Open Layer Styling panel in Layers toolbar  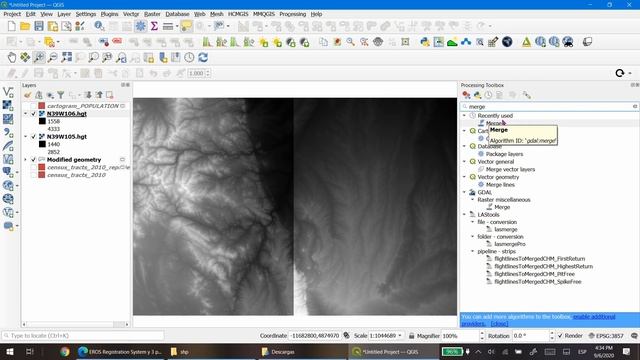pyautogui.click(x=28, y=95)
